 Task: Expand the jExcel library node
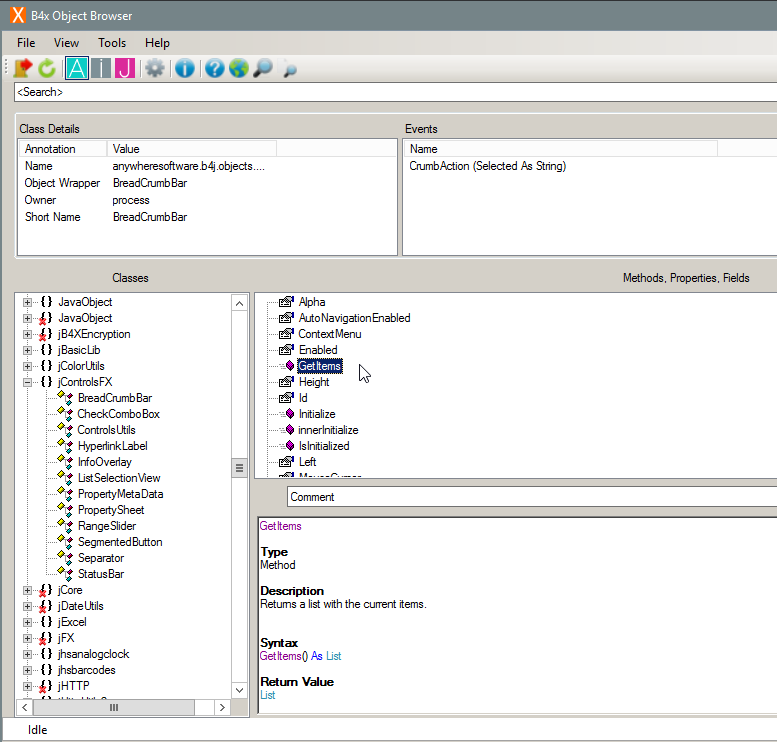(28, 622)
